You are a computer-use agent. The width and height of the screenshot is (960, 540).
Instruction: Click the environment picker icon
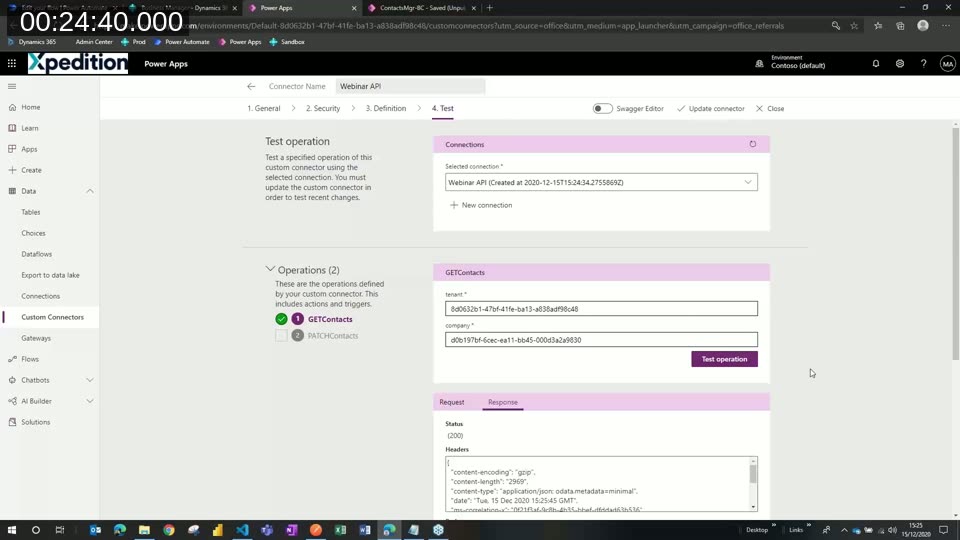coord(759,64)
